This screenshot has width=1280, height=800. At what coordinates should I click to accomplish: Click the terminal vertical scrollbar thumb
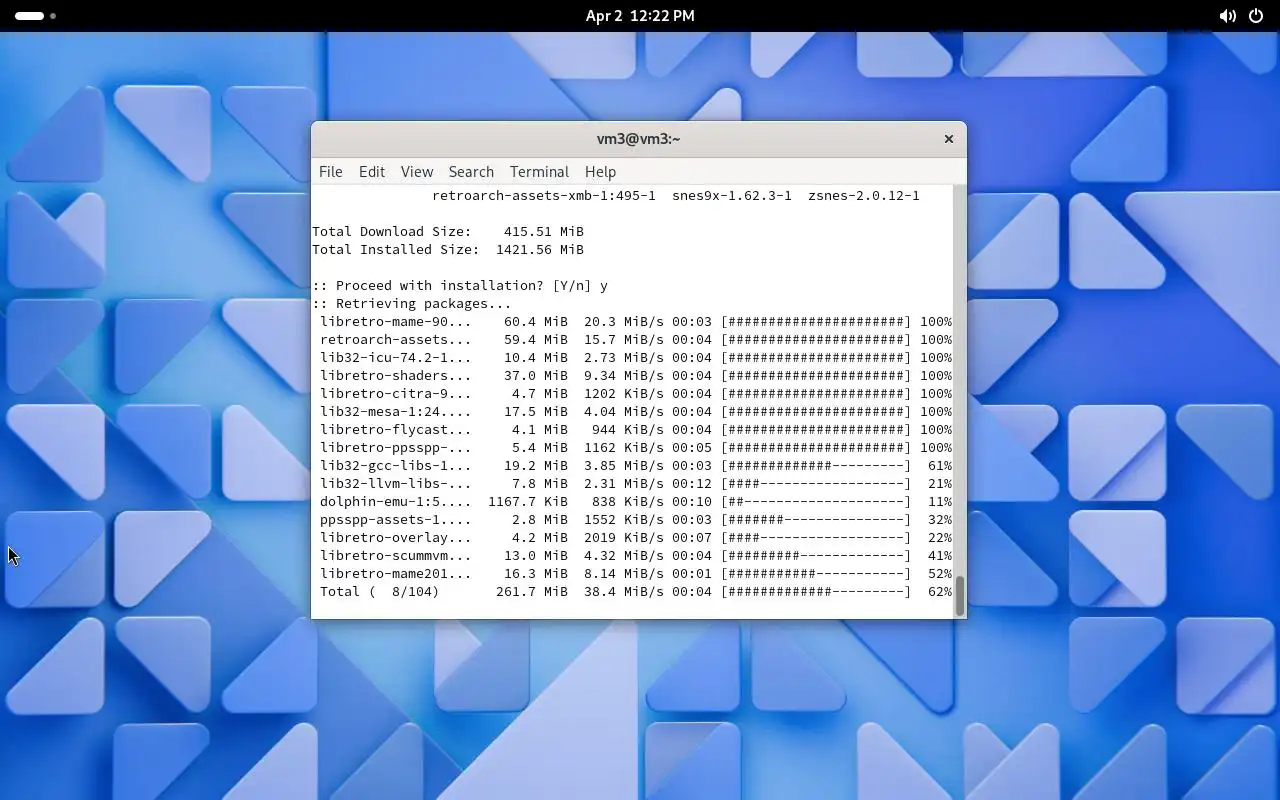[960, 596]
